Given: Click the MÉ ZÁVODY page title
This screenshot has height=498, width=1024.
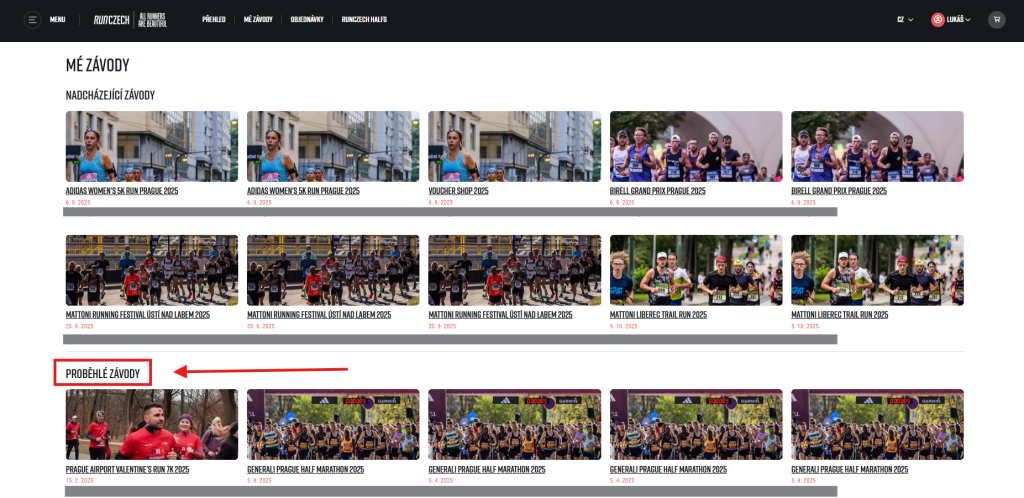Looking at the screenshot, I should click(97, 65).
